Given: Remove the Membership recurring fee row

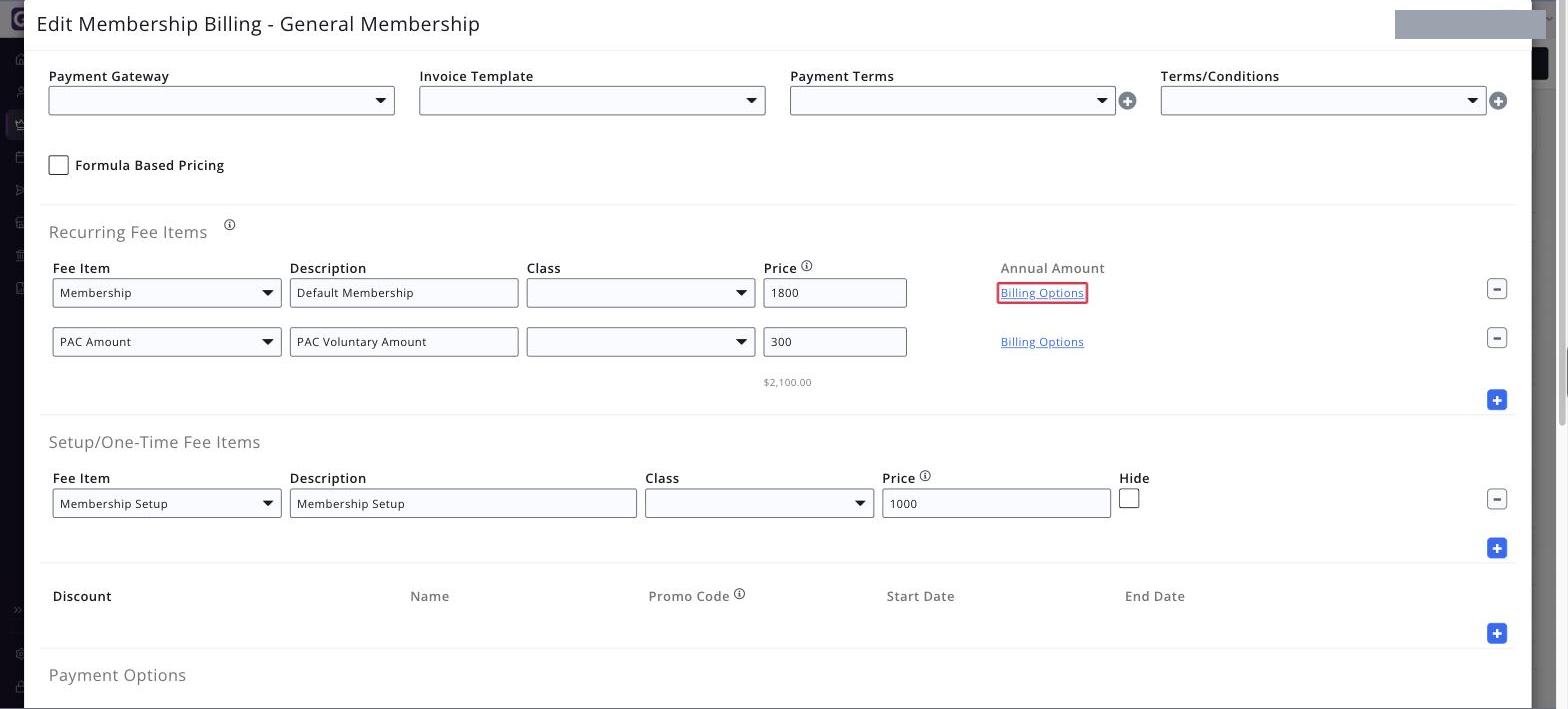Looking at the screenshot, I should (1497, 289).
